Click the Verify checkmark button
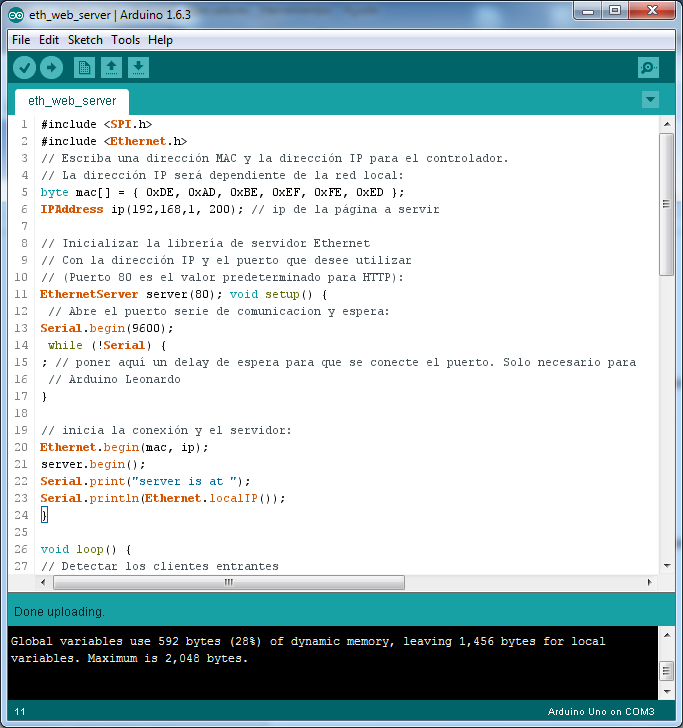Viewport: 683px width, 728px height. pos(25,68)
